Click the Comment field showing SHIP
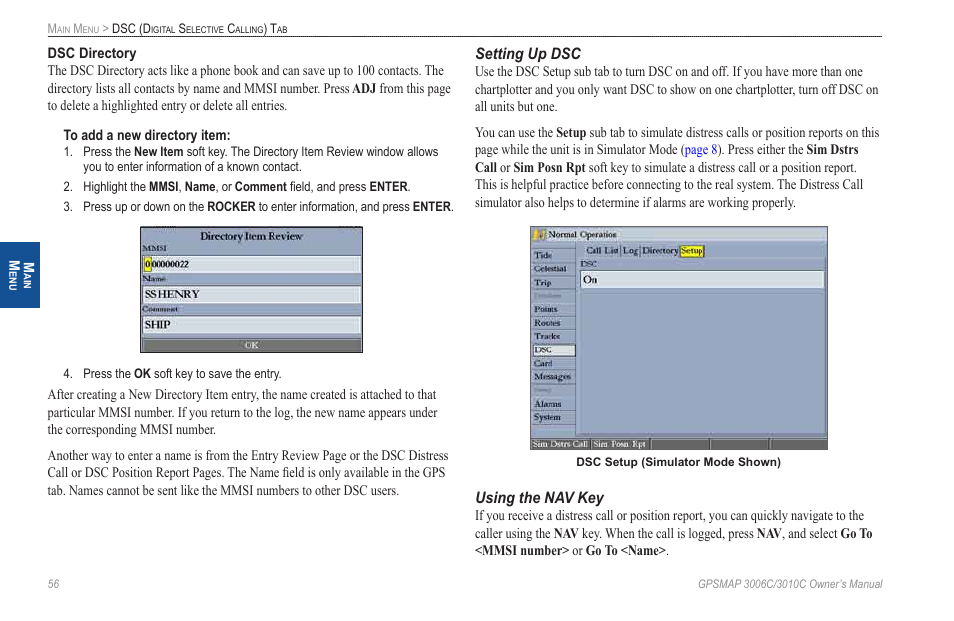 251,325
